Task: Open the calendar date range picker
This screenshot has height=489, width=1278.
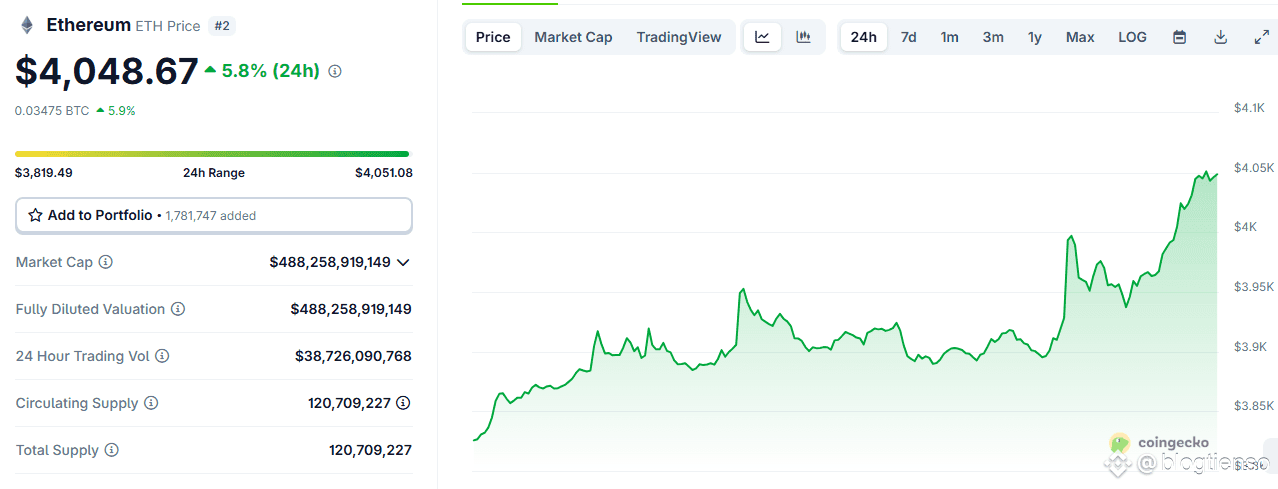Action: tap(1179, 37)
